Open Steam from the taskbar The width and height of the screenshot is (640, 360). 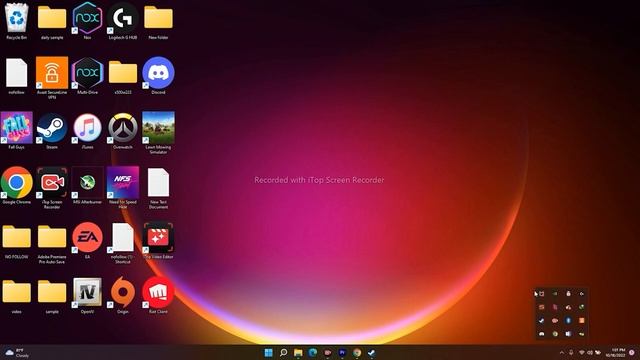click(372, 353)
